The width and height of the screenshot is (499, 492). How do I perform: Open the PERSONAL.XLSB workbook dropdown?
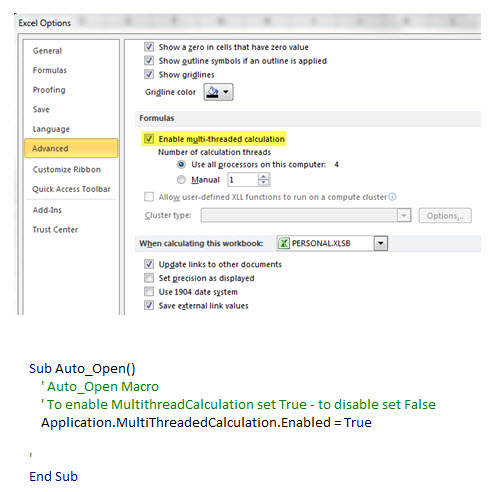point(381,243)
